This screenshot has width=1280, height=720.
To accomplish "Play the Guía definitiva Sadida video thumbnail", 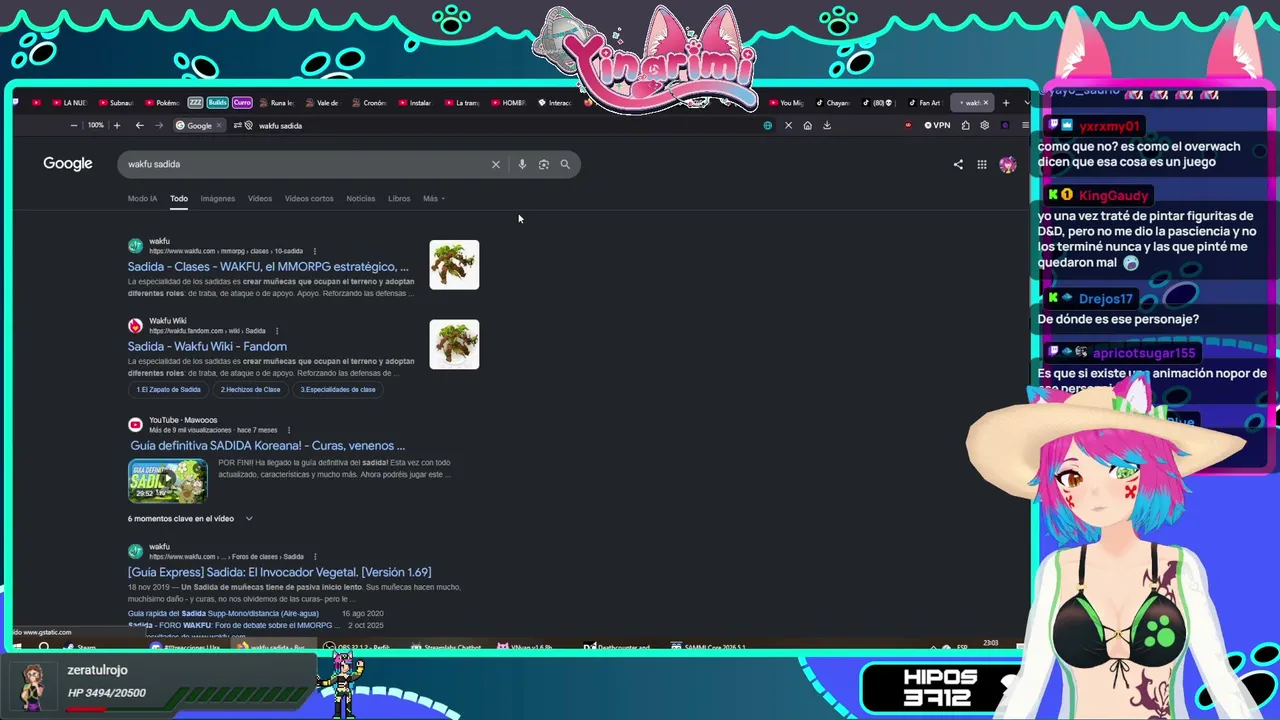I will click(167, 480).
